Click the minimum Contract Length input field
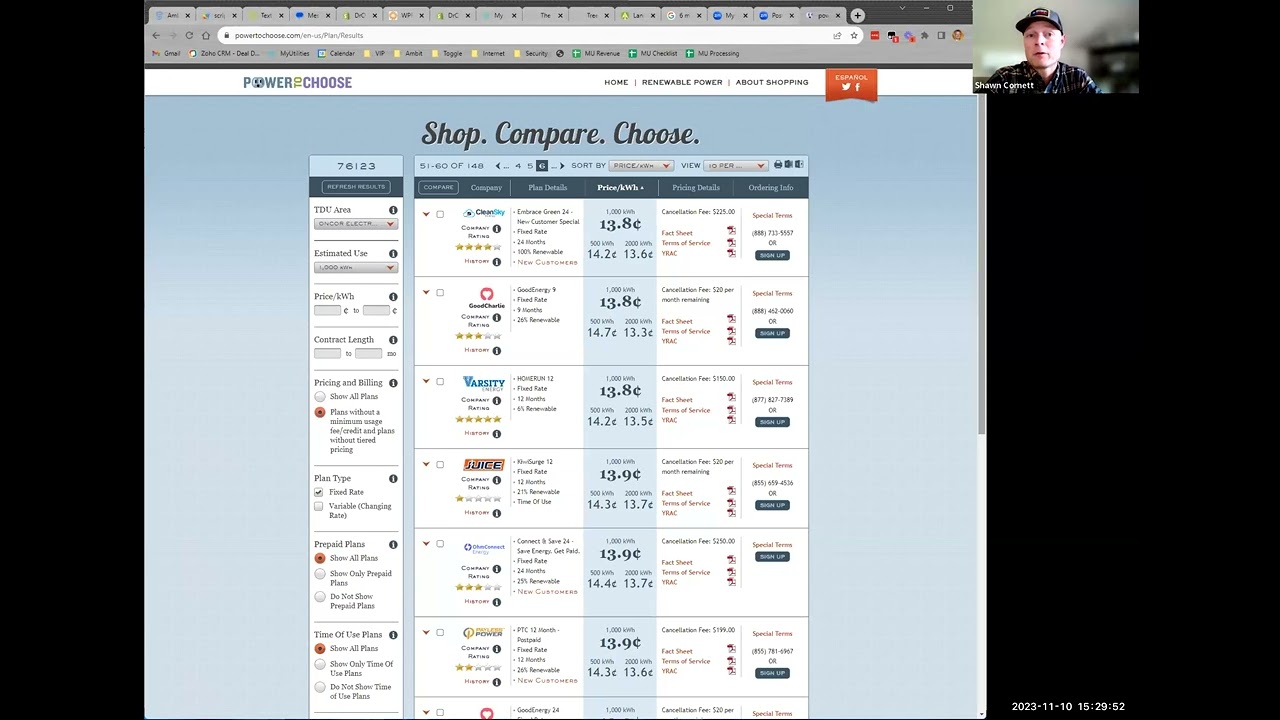This screenshot has width=1280, height=720. [328, 354]
